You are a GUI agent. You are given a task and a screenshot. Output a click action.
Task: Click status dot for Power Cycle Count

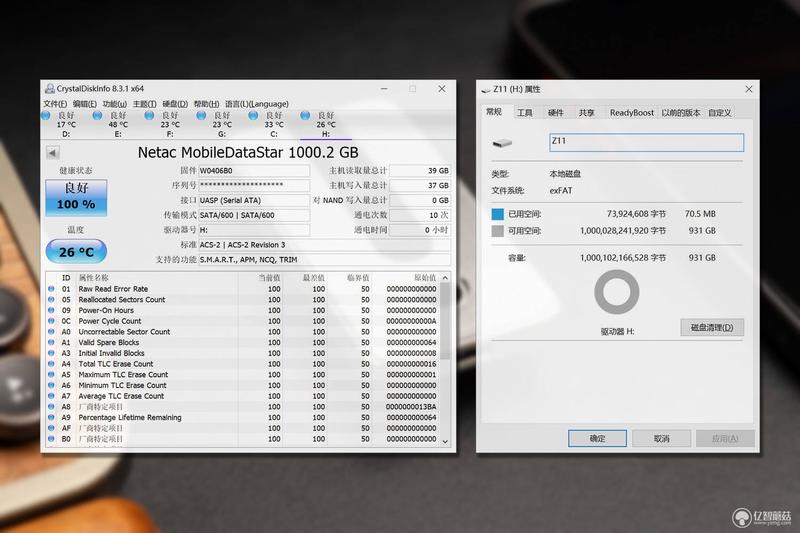tap(51, 321)
